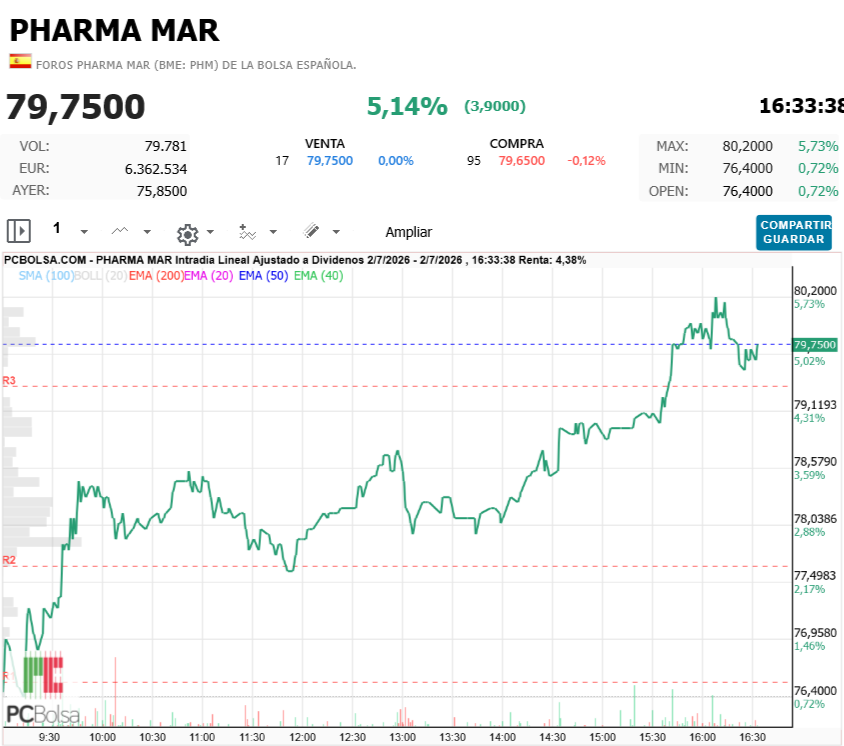Expand the chart type dropdown arrow

(x=147, y=232)
